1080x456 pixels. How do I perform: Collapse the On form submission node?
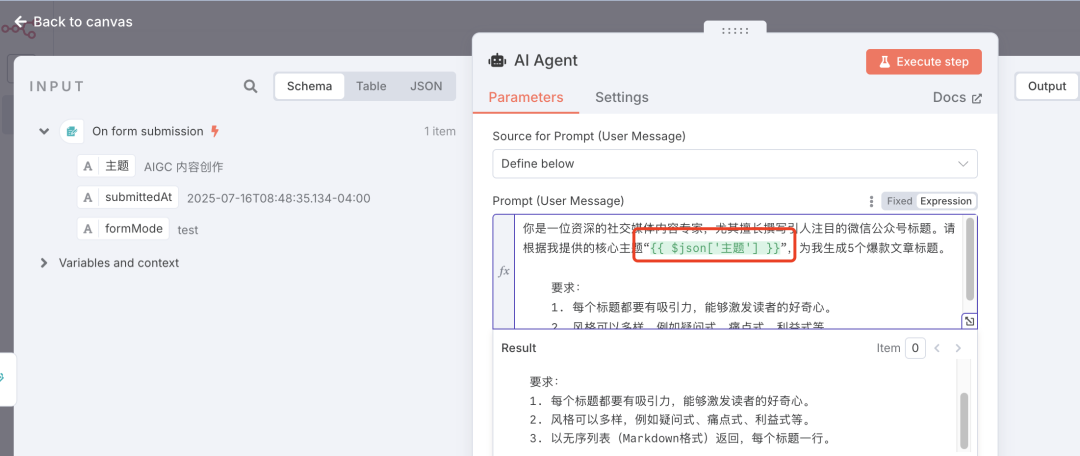[x=44, y=131]
